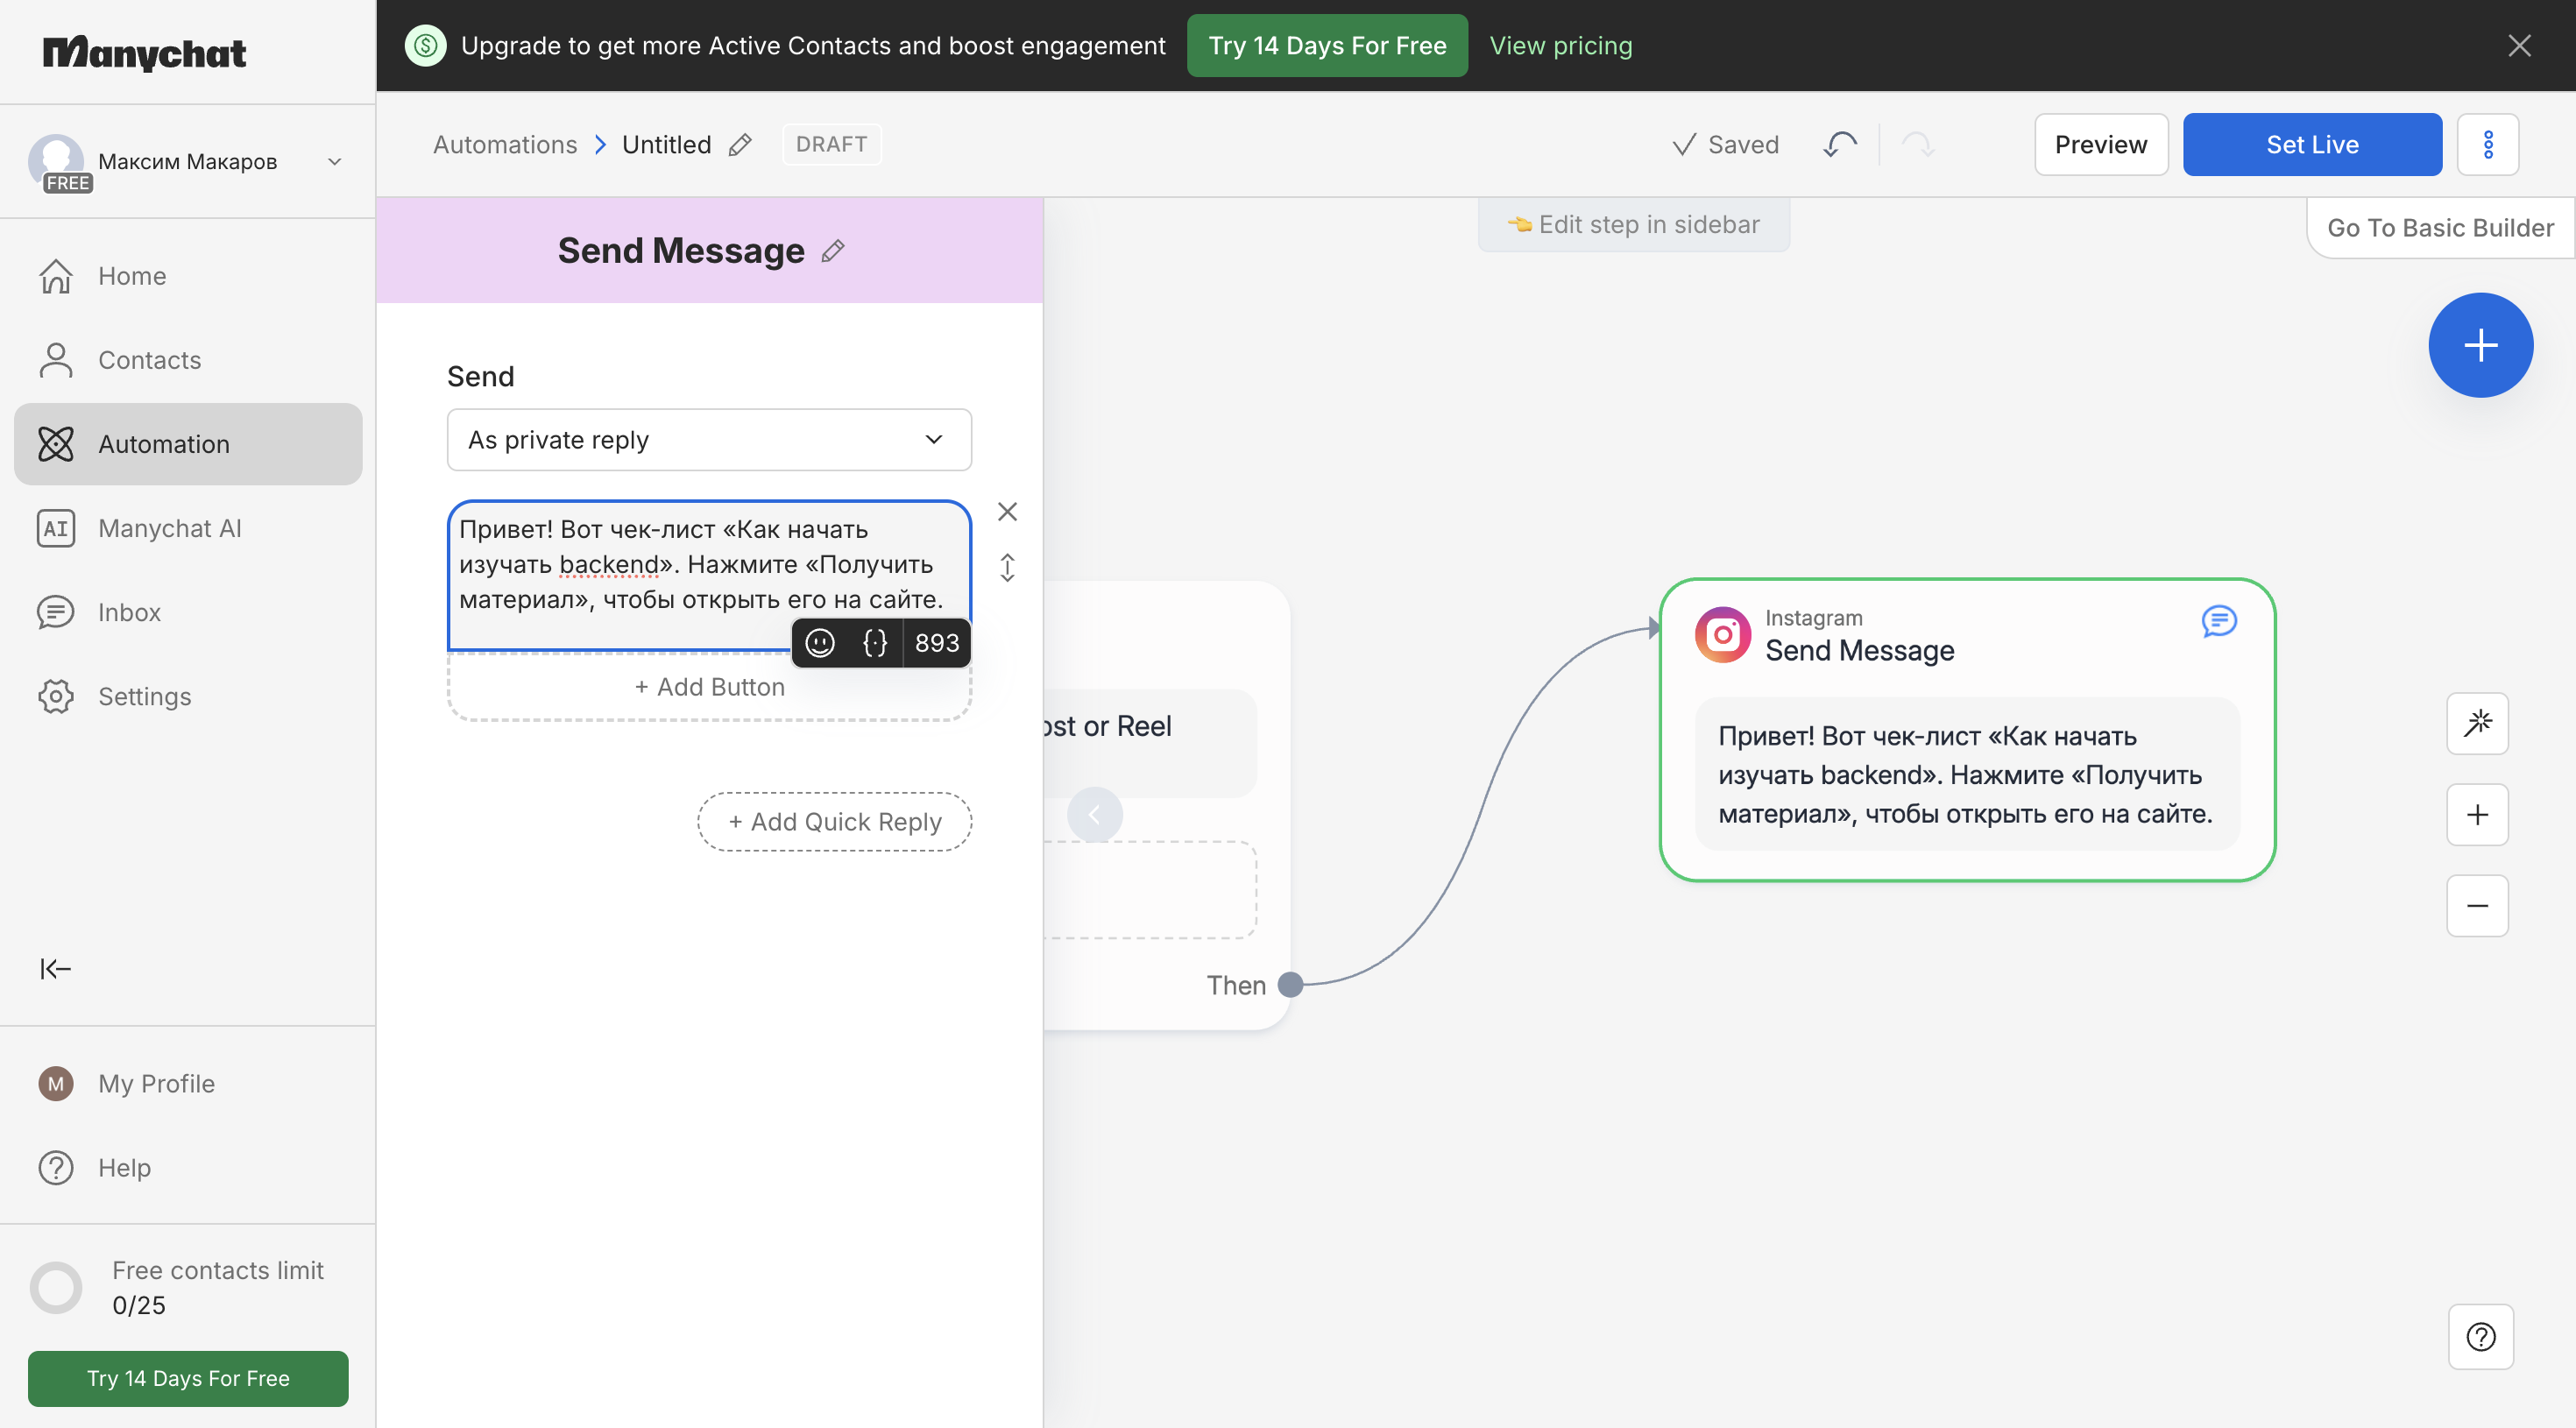Click the banner Try 14 Days For Free button
Screen dimensions: 2576x1428
(1327, 45)
